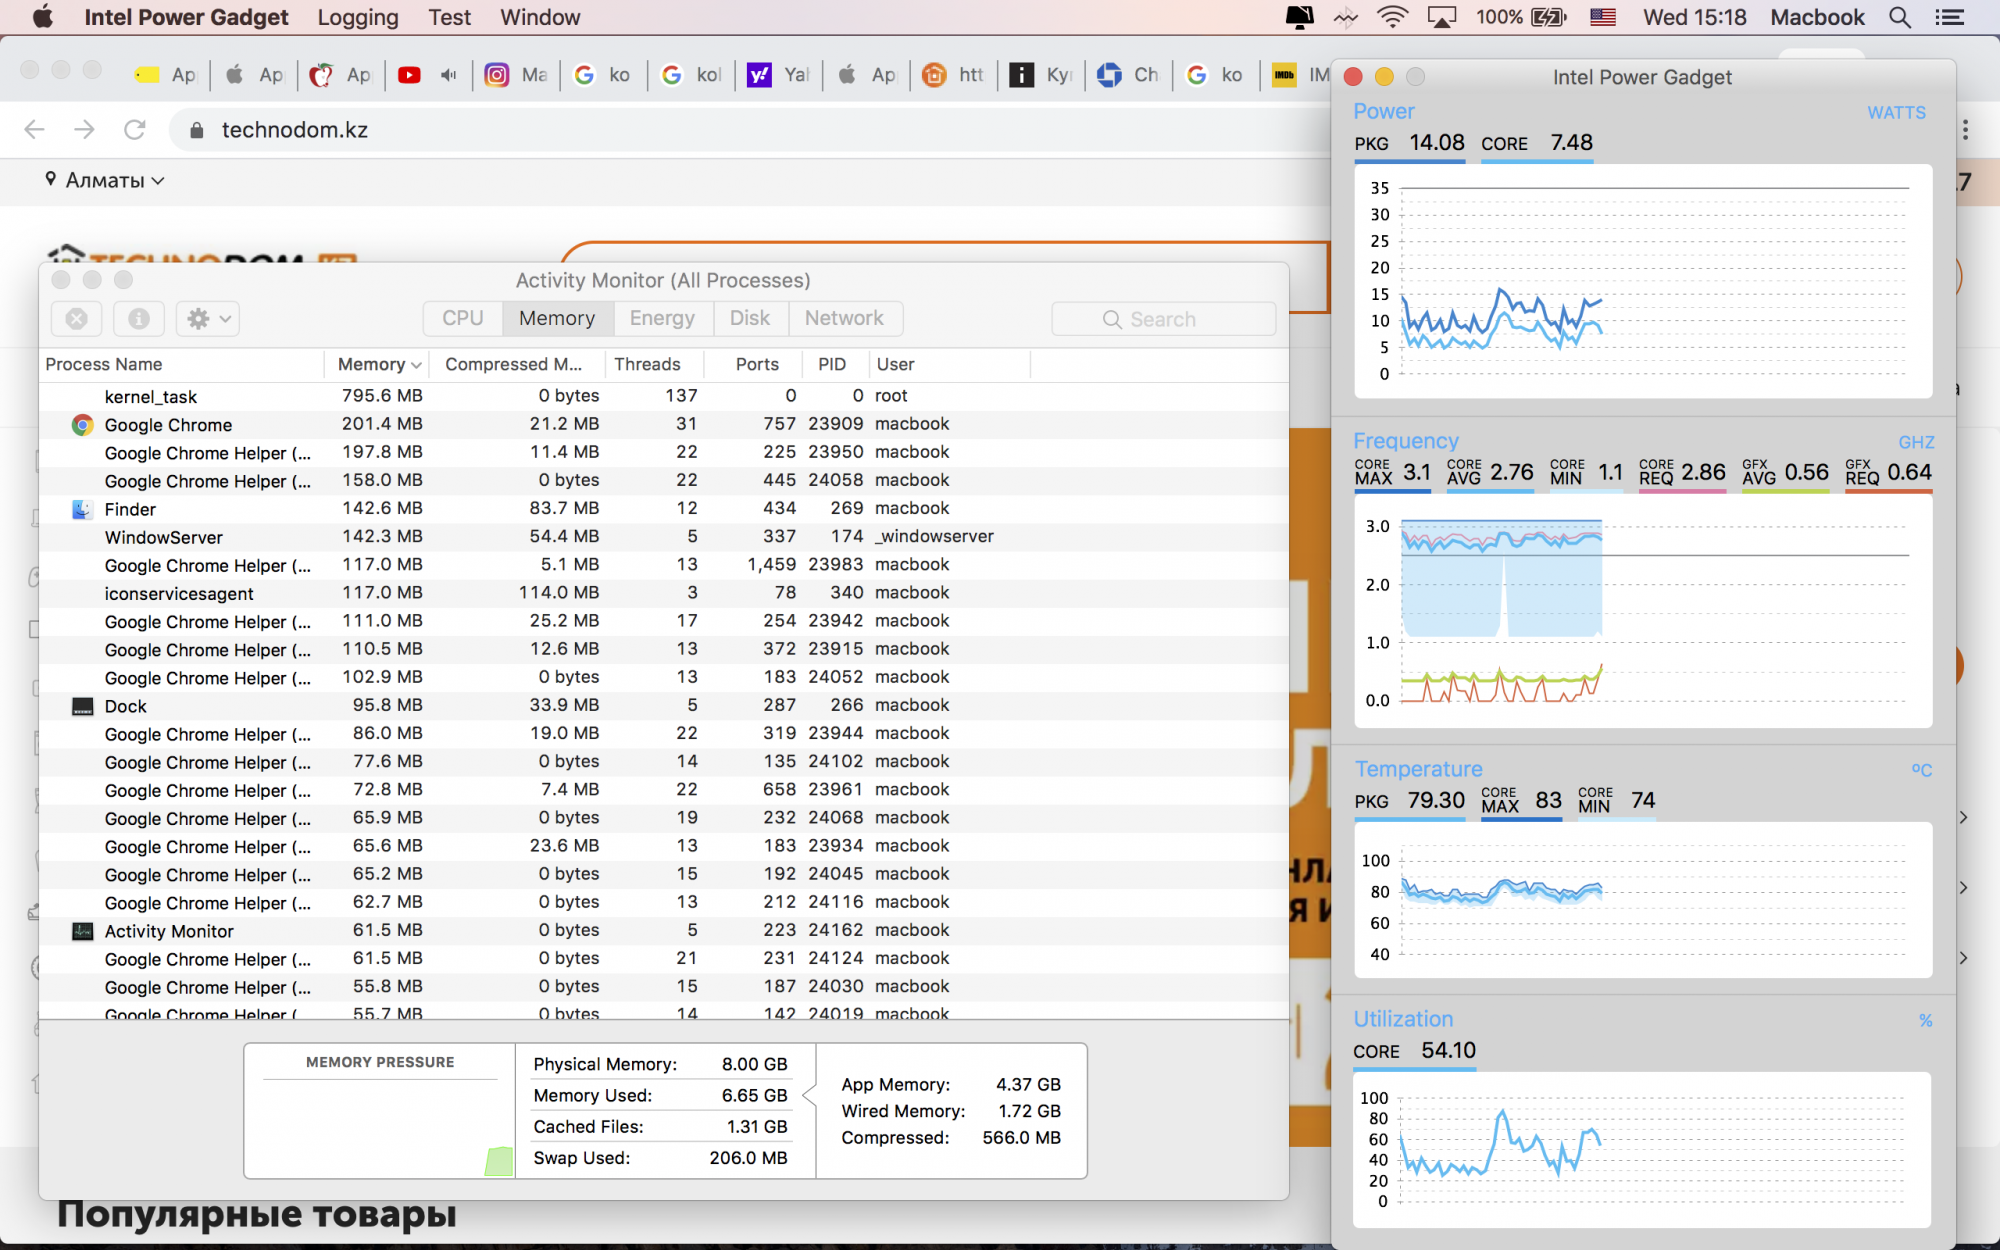2000x1250 pixels.
Task: Click Chrome back arrow button
Action: click(x=35, y=130)
